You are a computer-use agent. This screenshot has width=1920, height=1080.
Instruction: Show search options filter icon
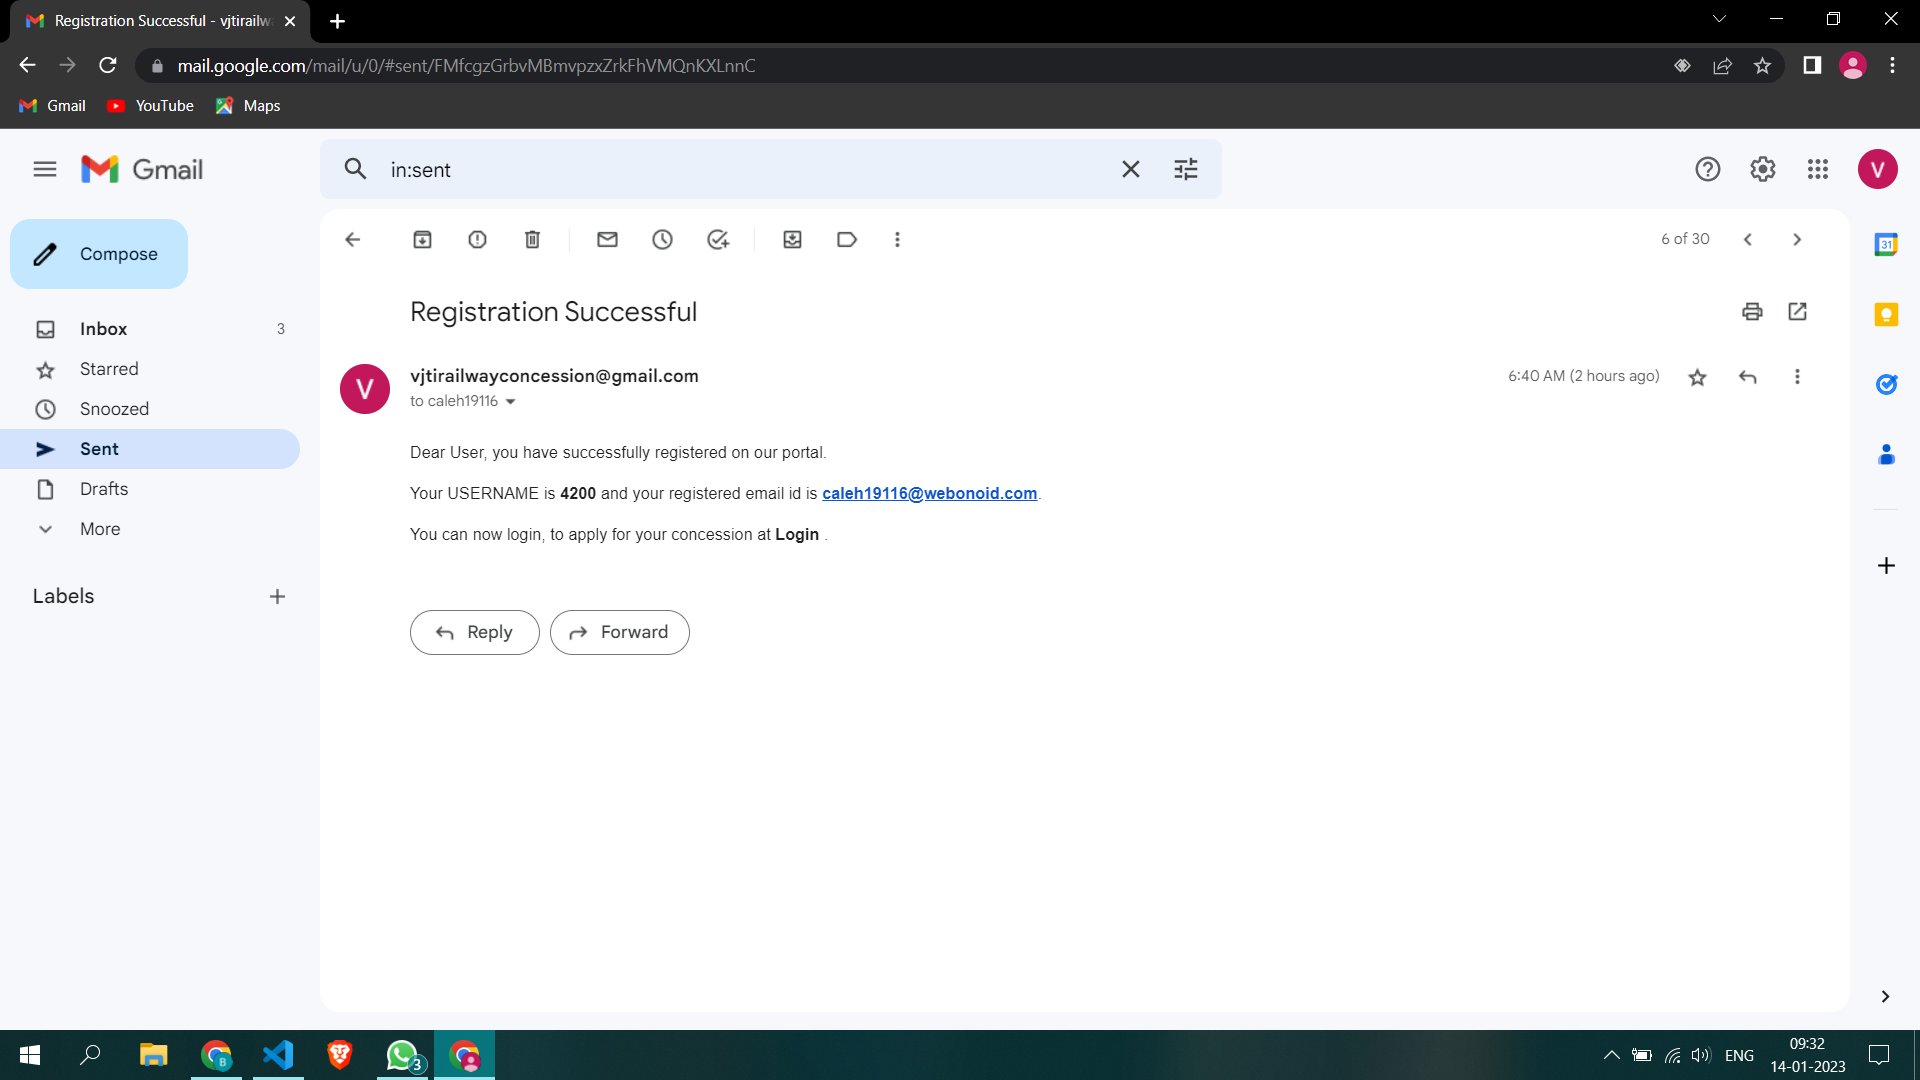tap(1185, 169)
